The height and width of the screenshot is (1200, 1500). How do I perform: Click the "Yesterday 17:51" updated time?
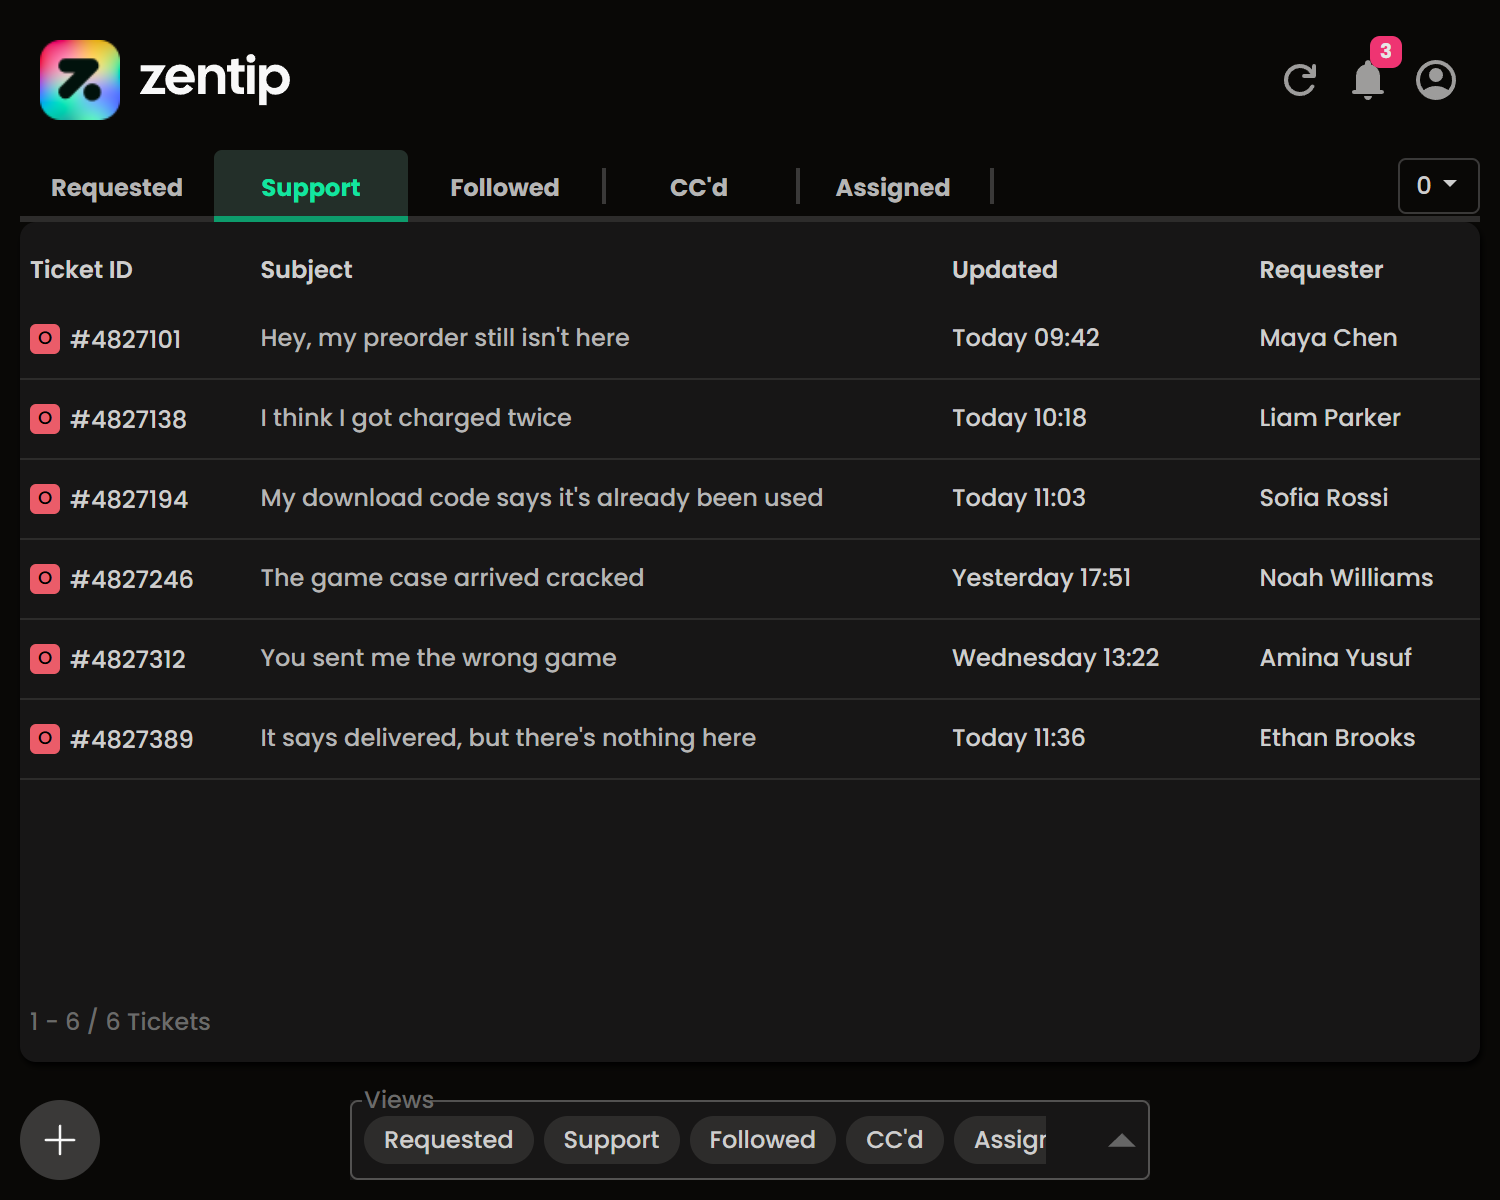click(x=1041, y=578)
